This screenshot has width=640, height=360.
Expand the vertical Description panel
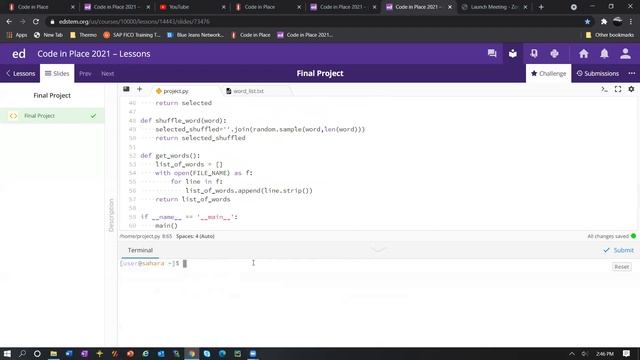click(x=111, y=215)
